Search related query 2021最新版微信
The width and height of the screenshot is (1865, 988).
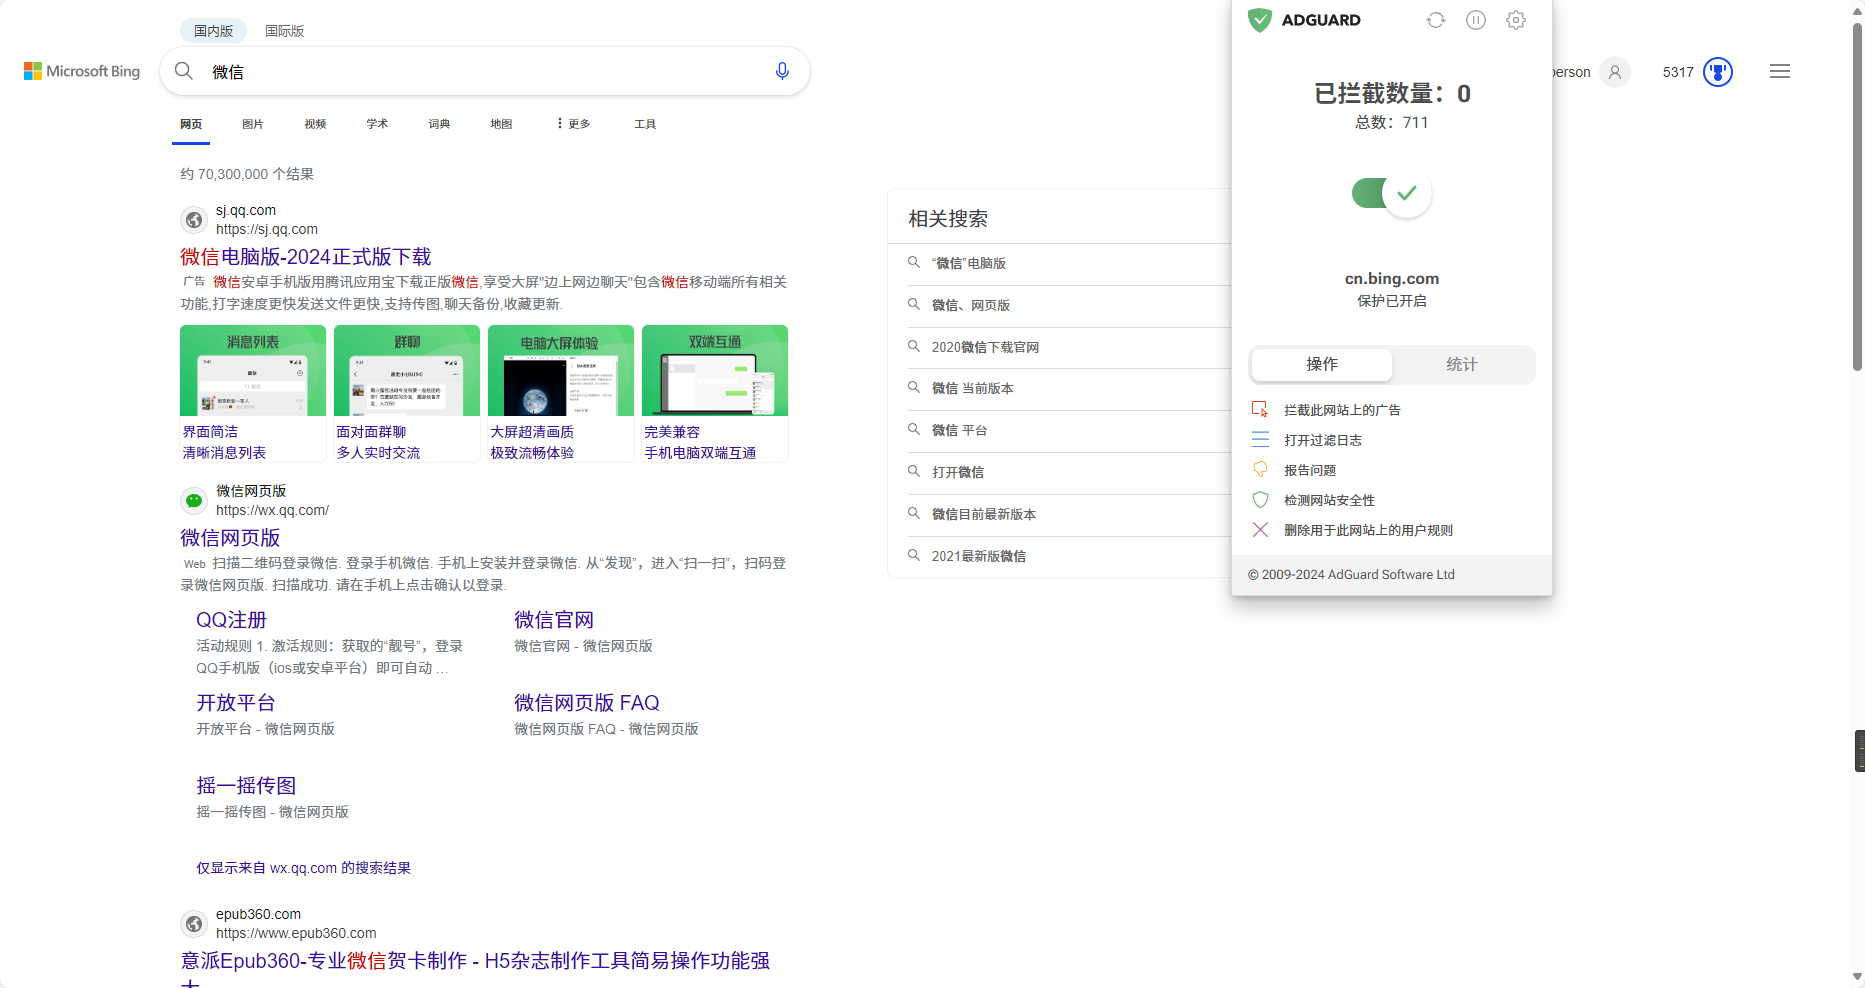click(x=979, y=556)
